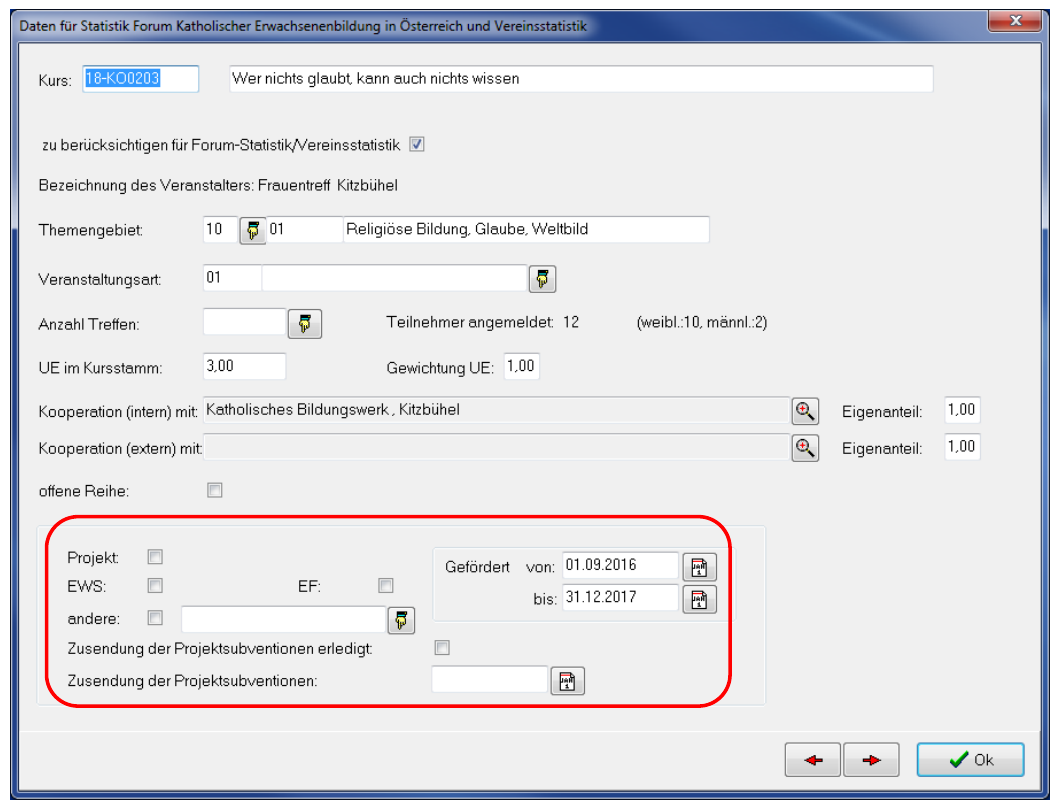Viewport: 1058px width, 808px height.
Task: Click the Religiöse Bildung description field
Action: pos(526,230)
